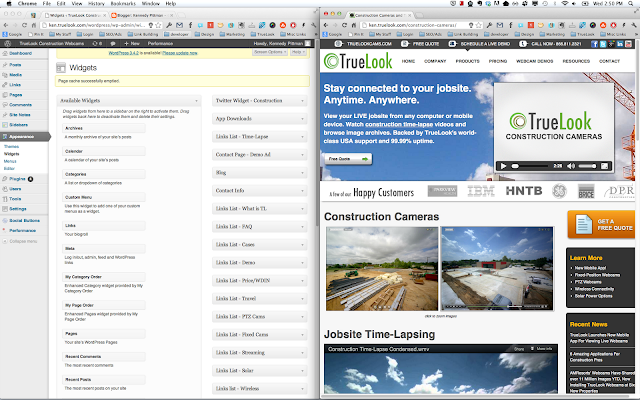Click the hero video progress bar
Screen dimensions: 640x400
click(x=530, y=166)
